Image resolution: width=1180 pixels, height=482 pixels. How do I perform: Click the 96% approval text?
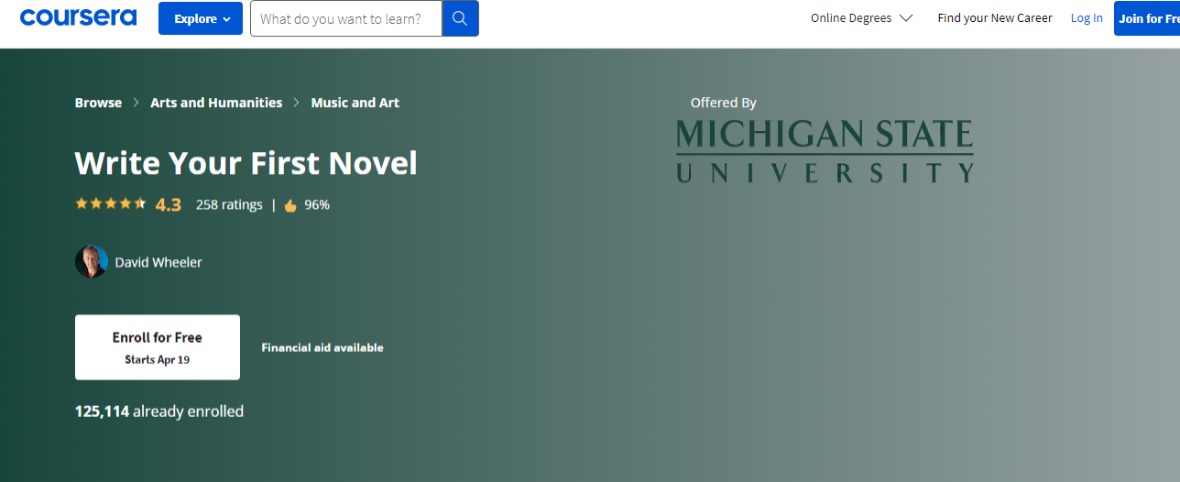point(317,205)
